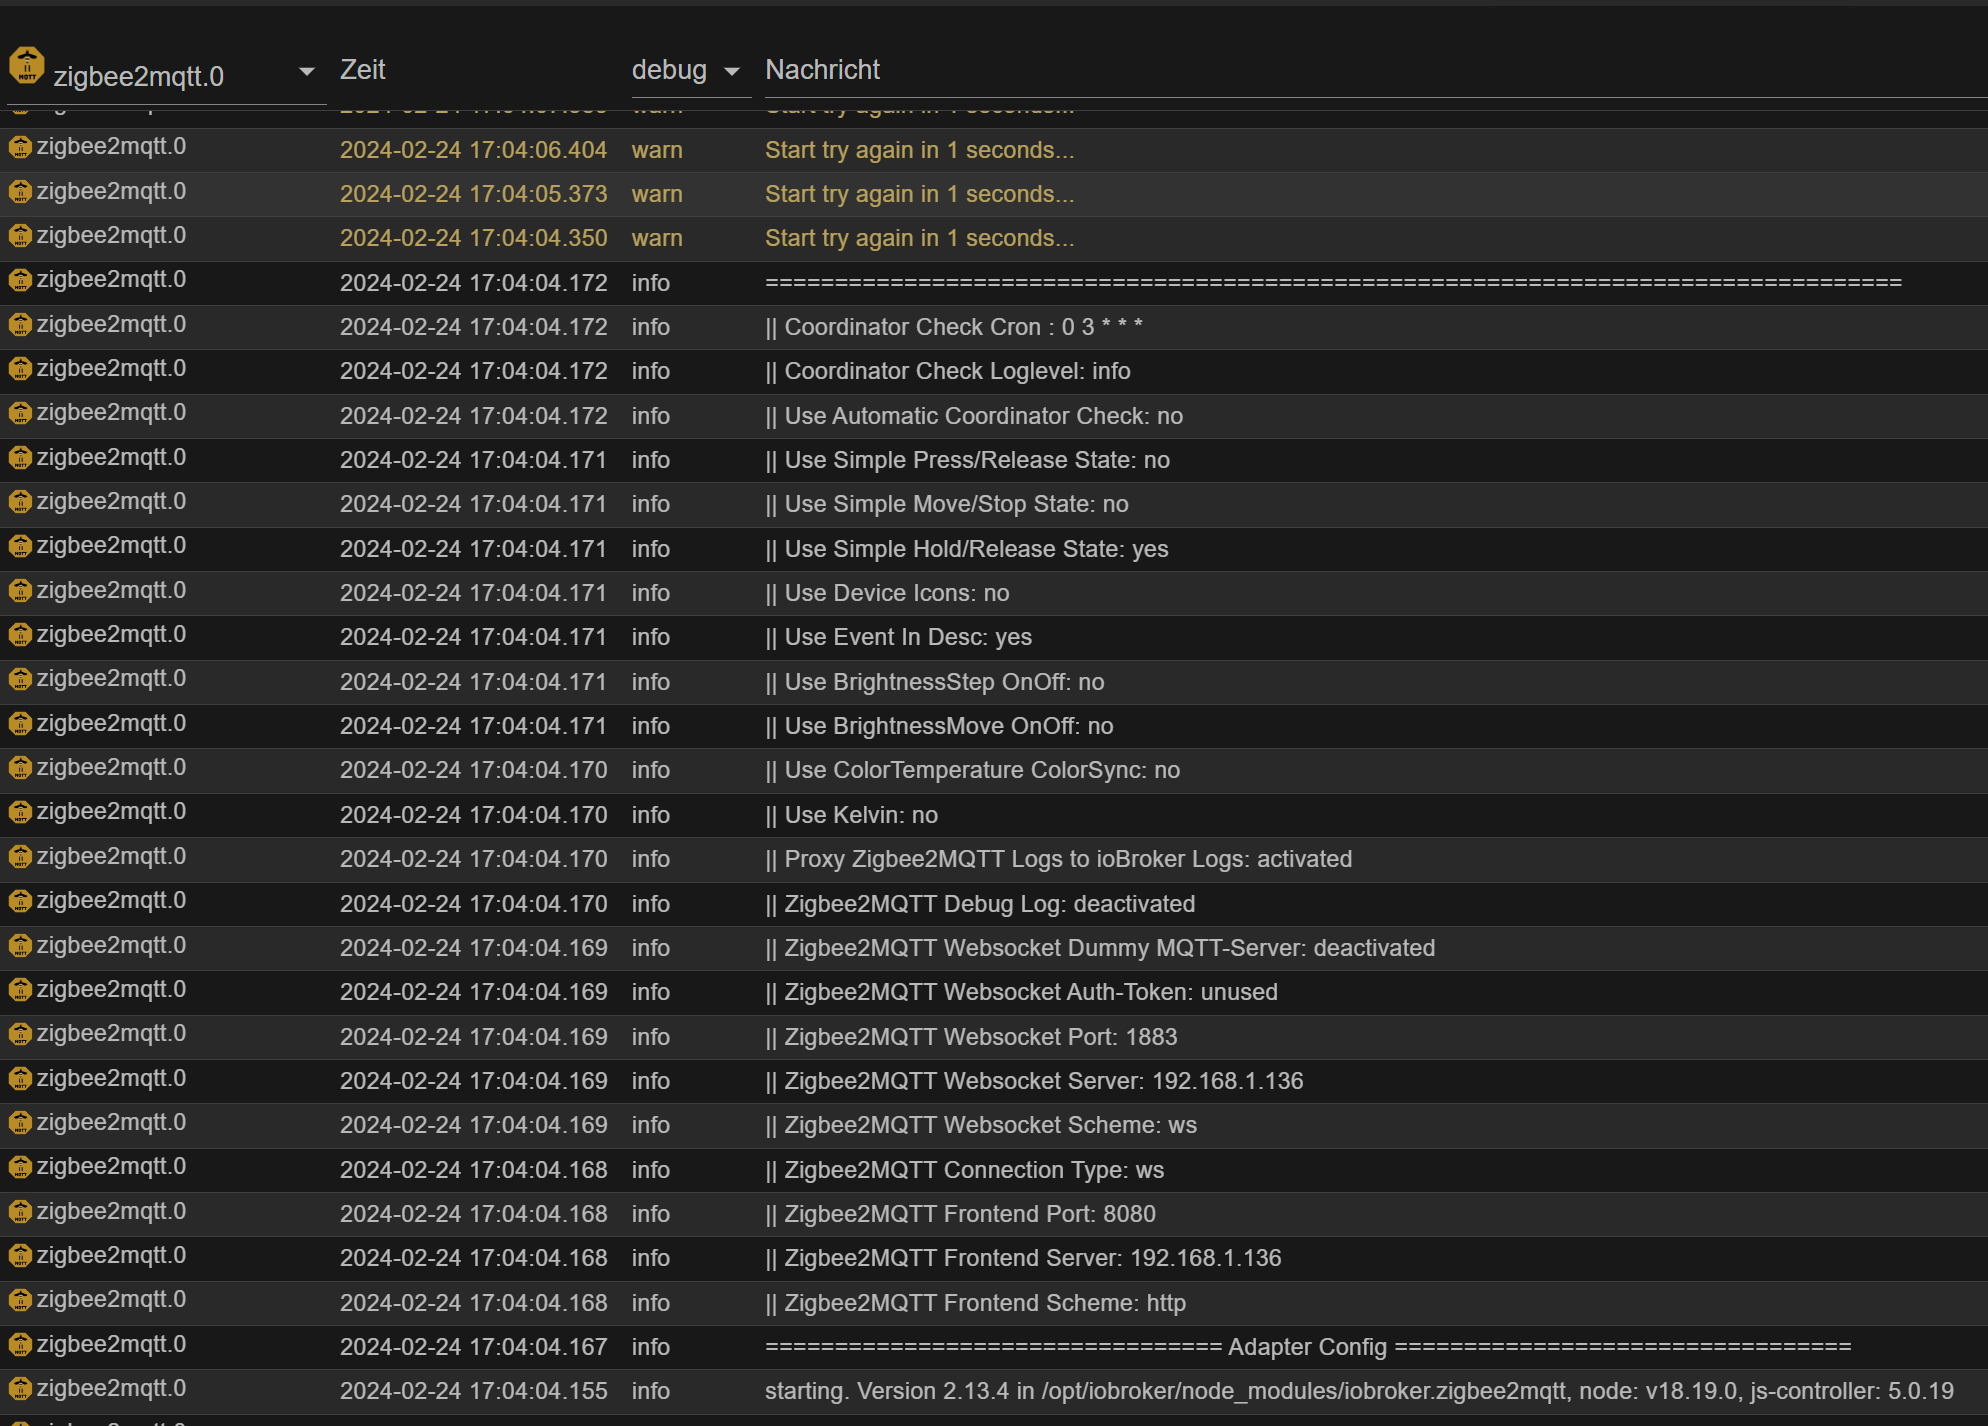Viewport: 1988px width, 1426px height.
Task: Select '|| Use Simple Hold/Release State: yes'
Action: pyautogui.click(x=966, y=549)
